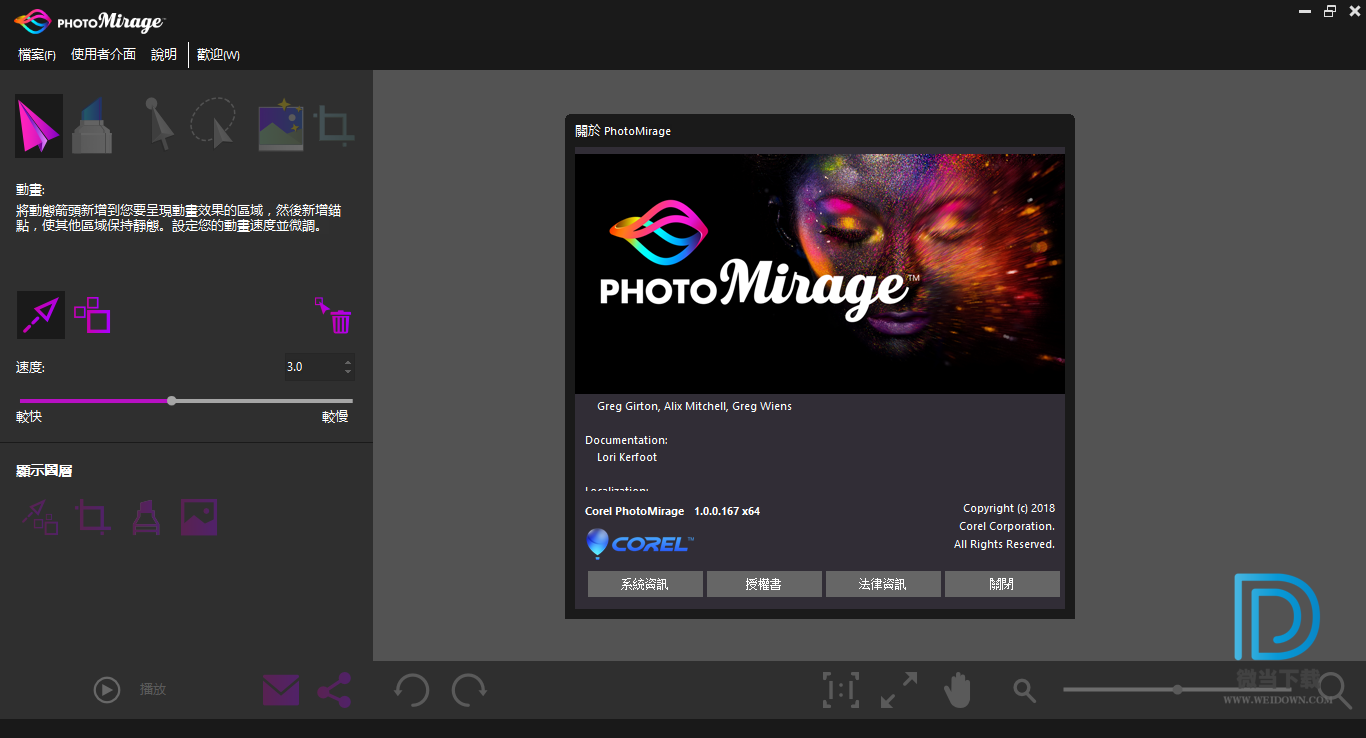1366x738 pixels.
Task: Click the Corel logo in About dialog
Action: tap(639, 543)
